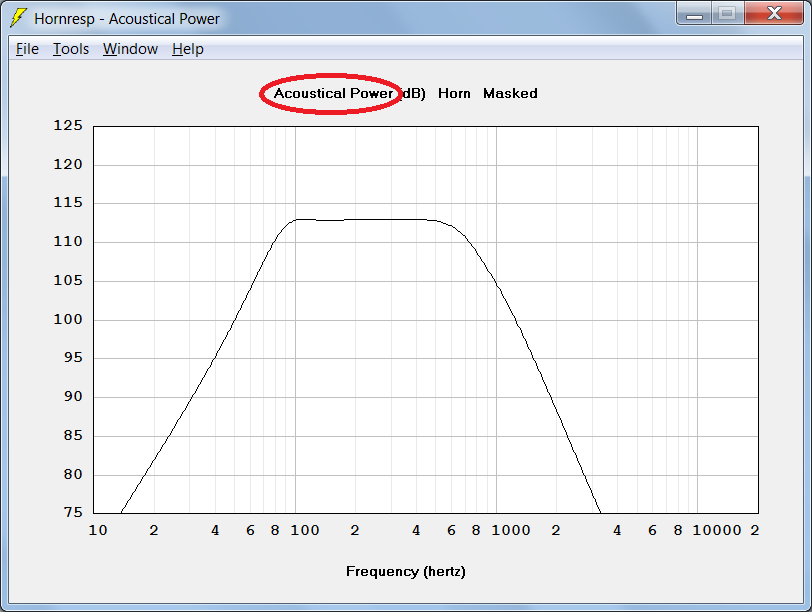Click the 1000 label on frequency axis
This screenshot has width=812, height=612.
pyautogui.click(x=511, y=530)
